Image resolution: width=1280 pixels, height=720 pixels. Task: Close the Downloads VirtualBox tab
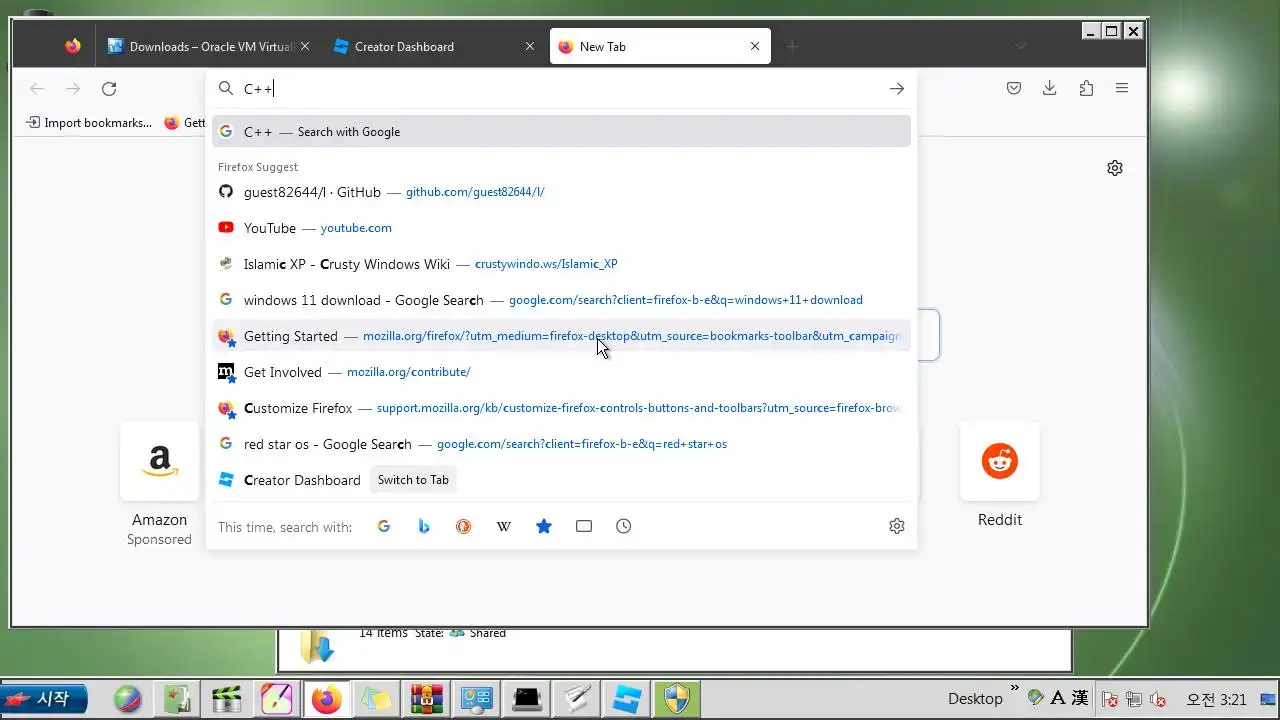[x=305, y=46]
